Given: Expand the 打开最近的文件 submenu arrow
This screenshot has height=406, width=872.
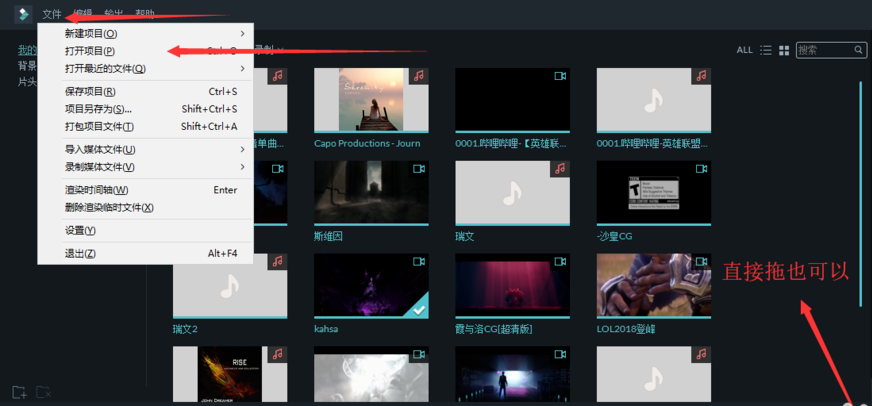Looking at the screenshot, I should (x=242, y=68).
